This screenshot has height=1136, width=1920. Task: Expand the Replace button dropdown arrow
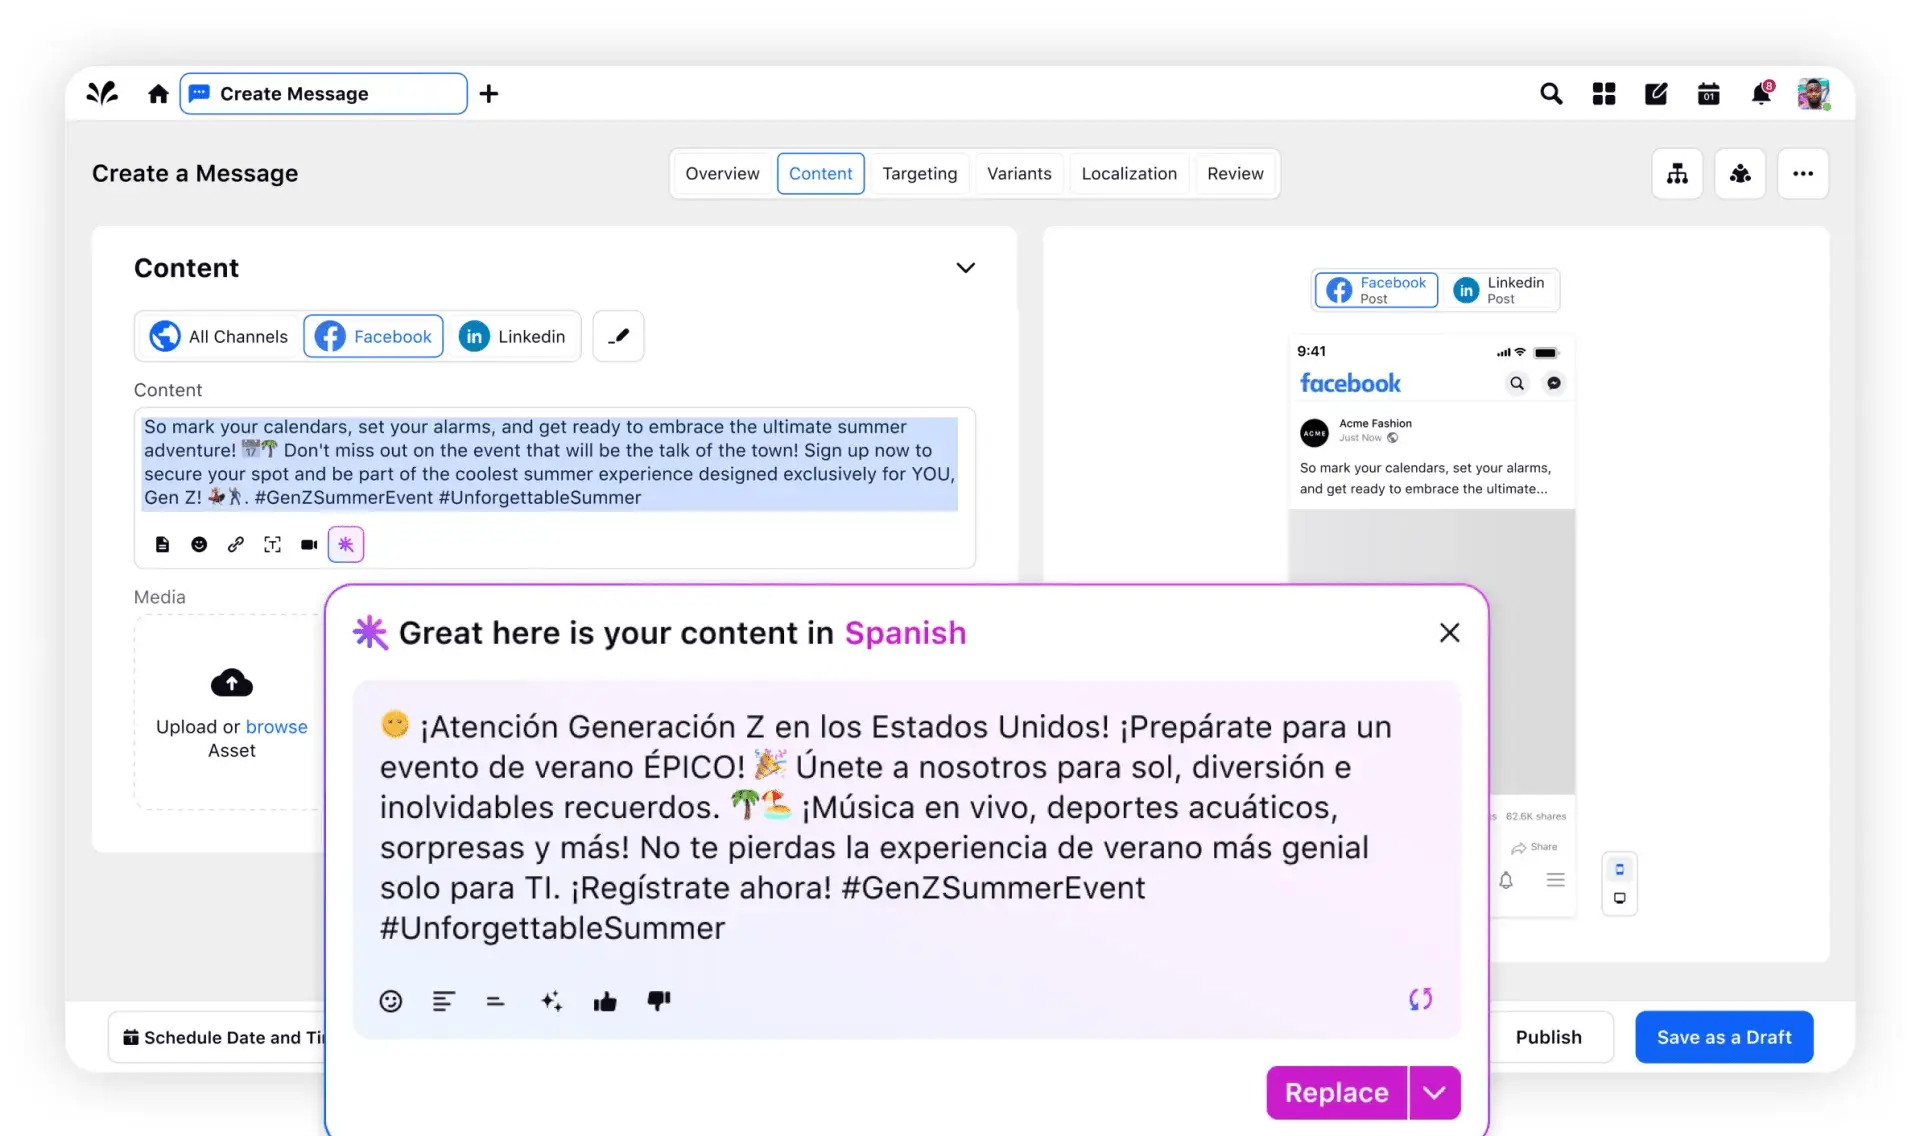click(x=1432, y=1091)
